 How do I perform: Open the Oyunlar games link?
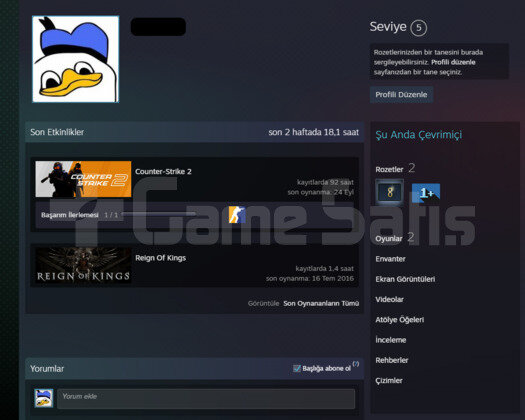[x=389, y=238]
